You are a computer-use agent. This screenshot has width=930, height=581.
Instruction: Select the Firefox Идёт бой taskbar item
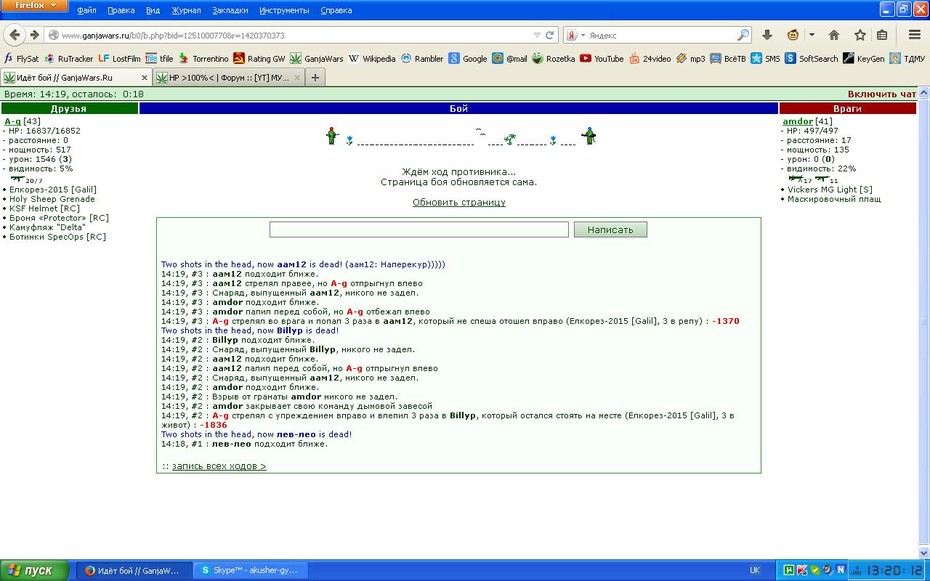pyautogui.click(x=136, y=570)
